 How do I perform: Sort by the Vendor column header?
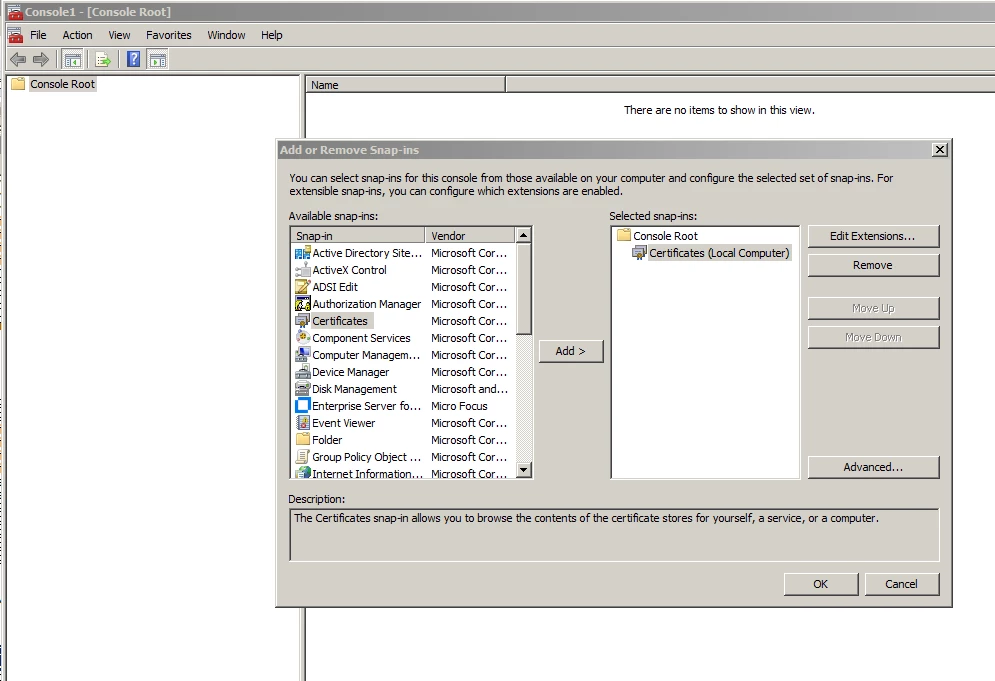pos(470,235)
